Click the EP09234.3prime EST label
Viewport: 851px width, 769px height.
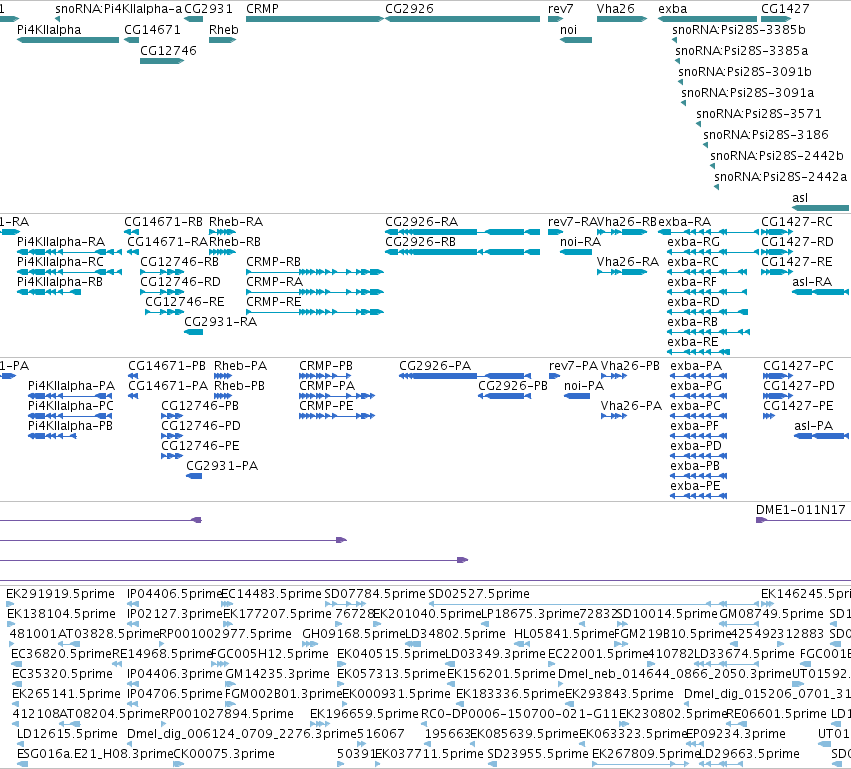click(x=736, y=734)
